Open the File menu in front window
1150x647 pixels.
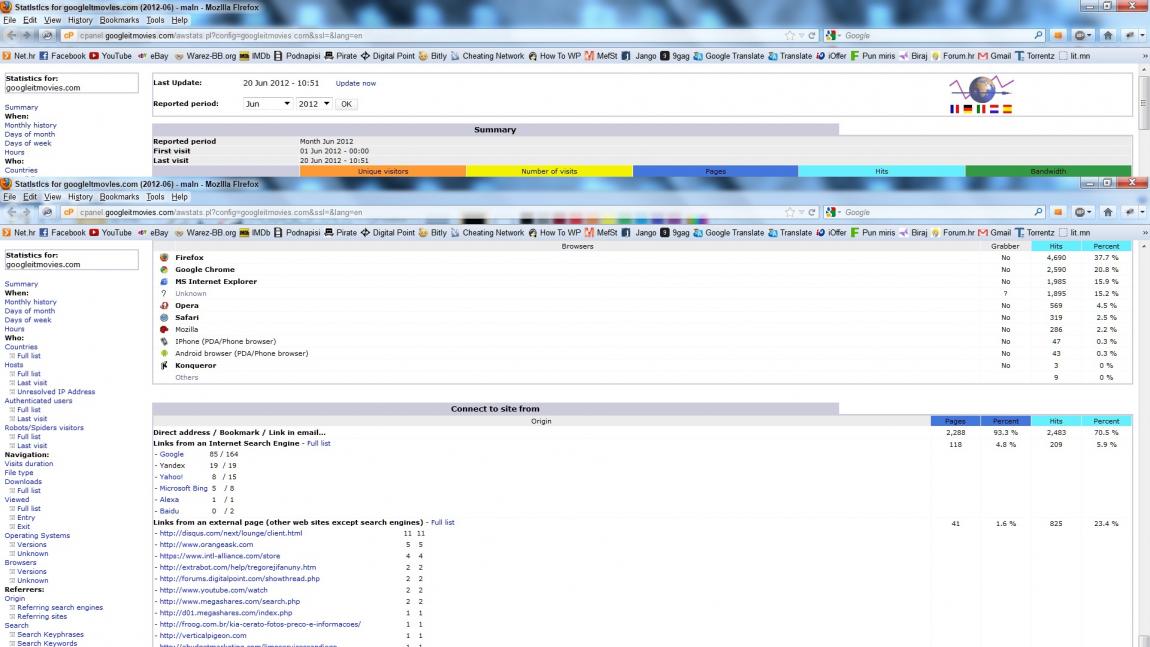[x=10, y=197]
